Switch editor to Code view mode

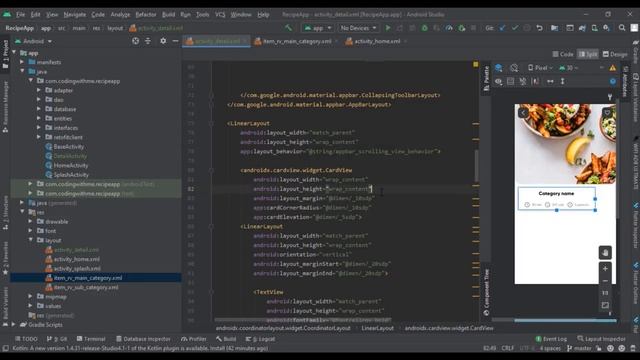(562, 54)
